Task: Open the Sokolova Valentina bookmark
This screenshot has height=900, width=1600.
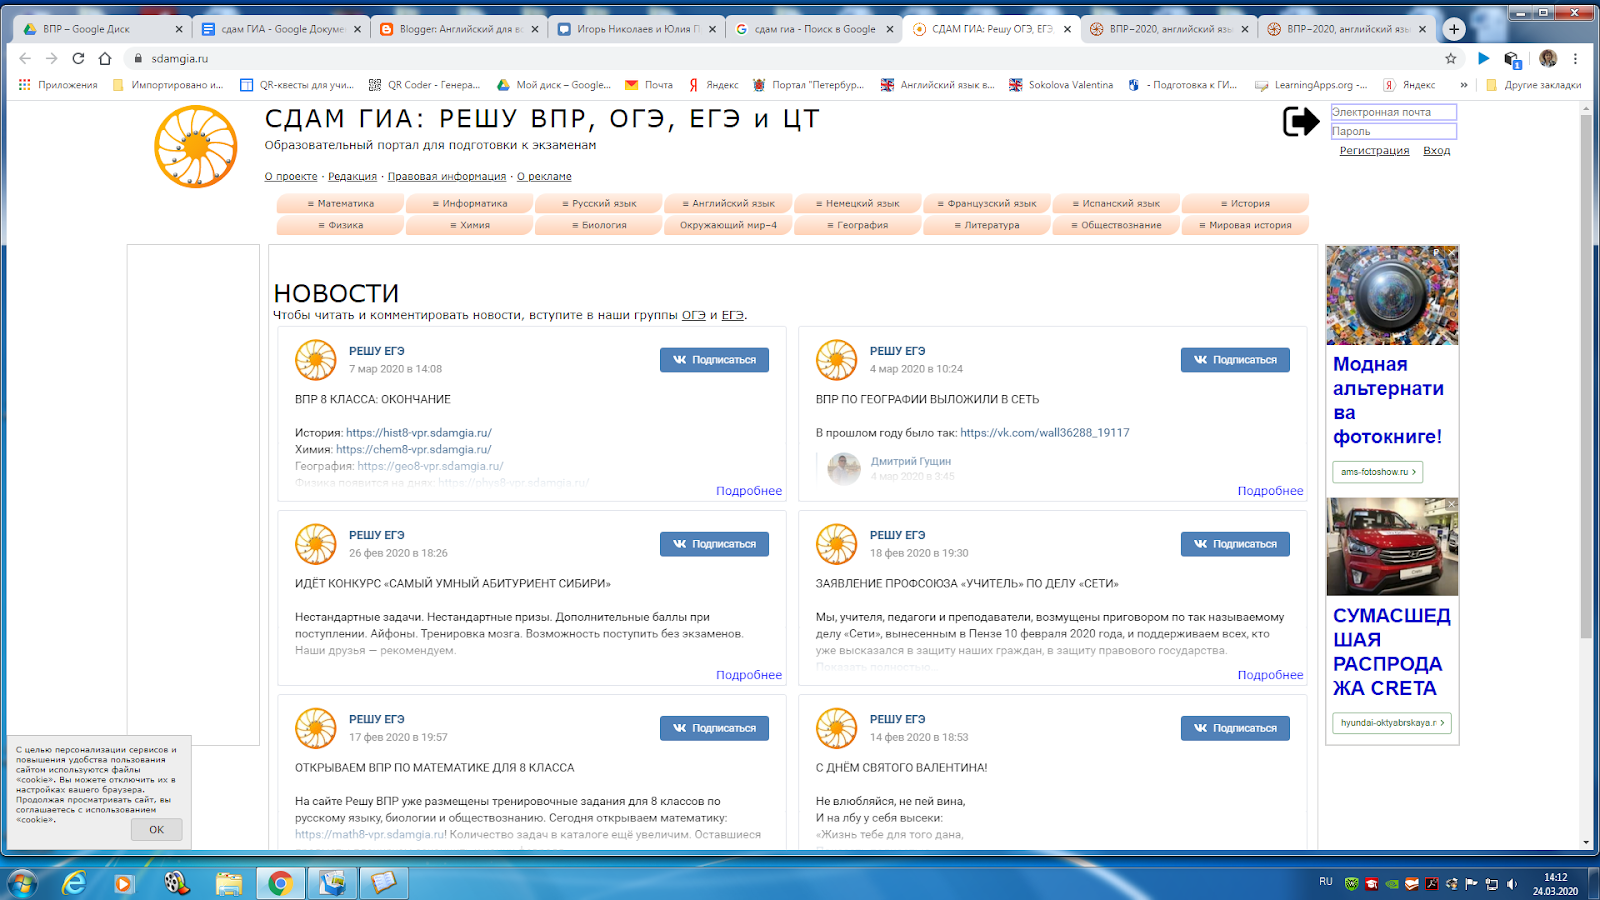Action: (1061, 85)
